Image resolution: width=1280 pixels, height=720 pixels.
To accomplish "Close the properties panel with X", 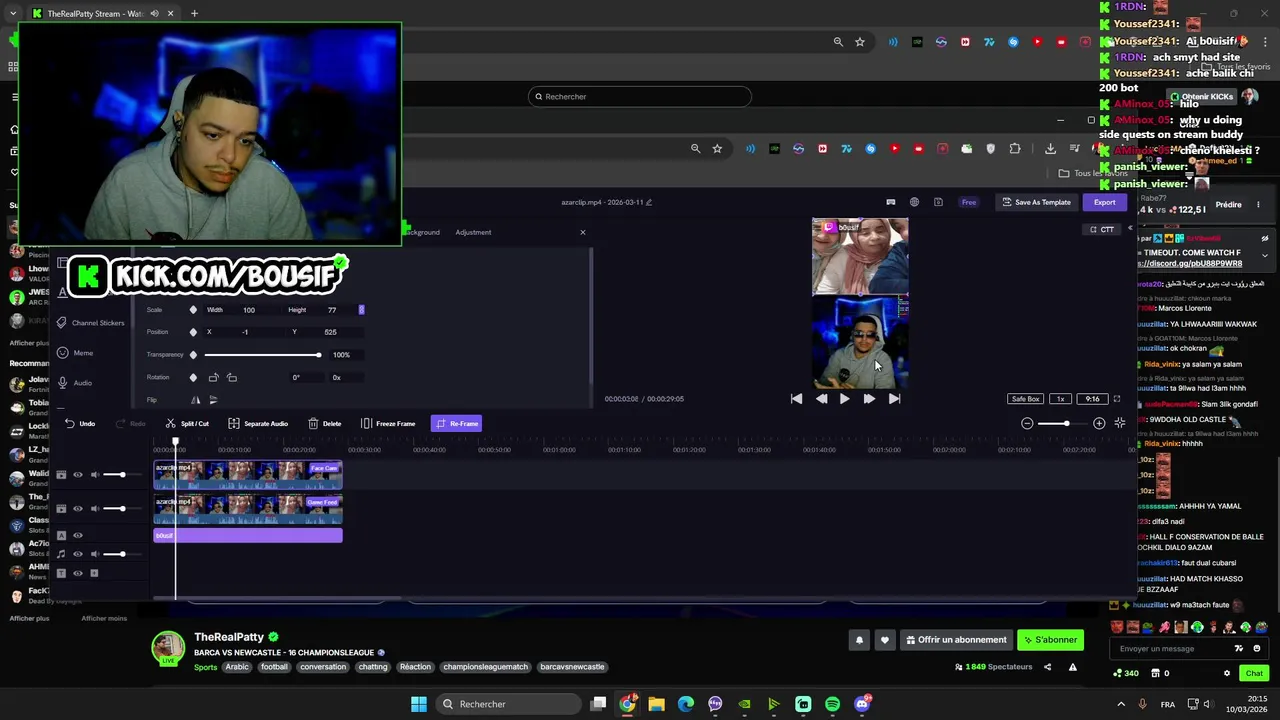I will pyautogui.click(x=583, y=232).
